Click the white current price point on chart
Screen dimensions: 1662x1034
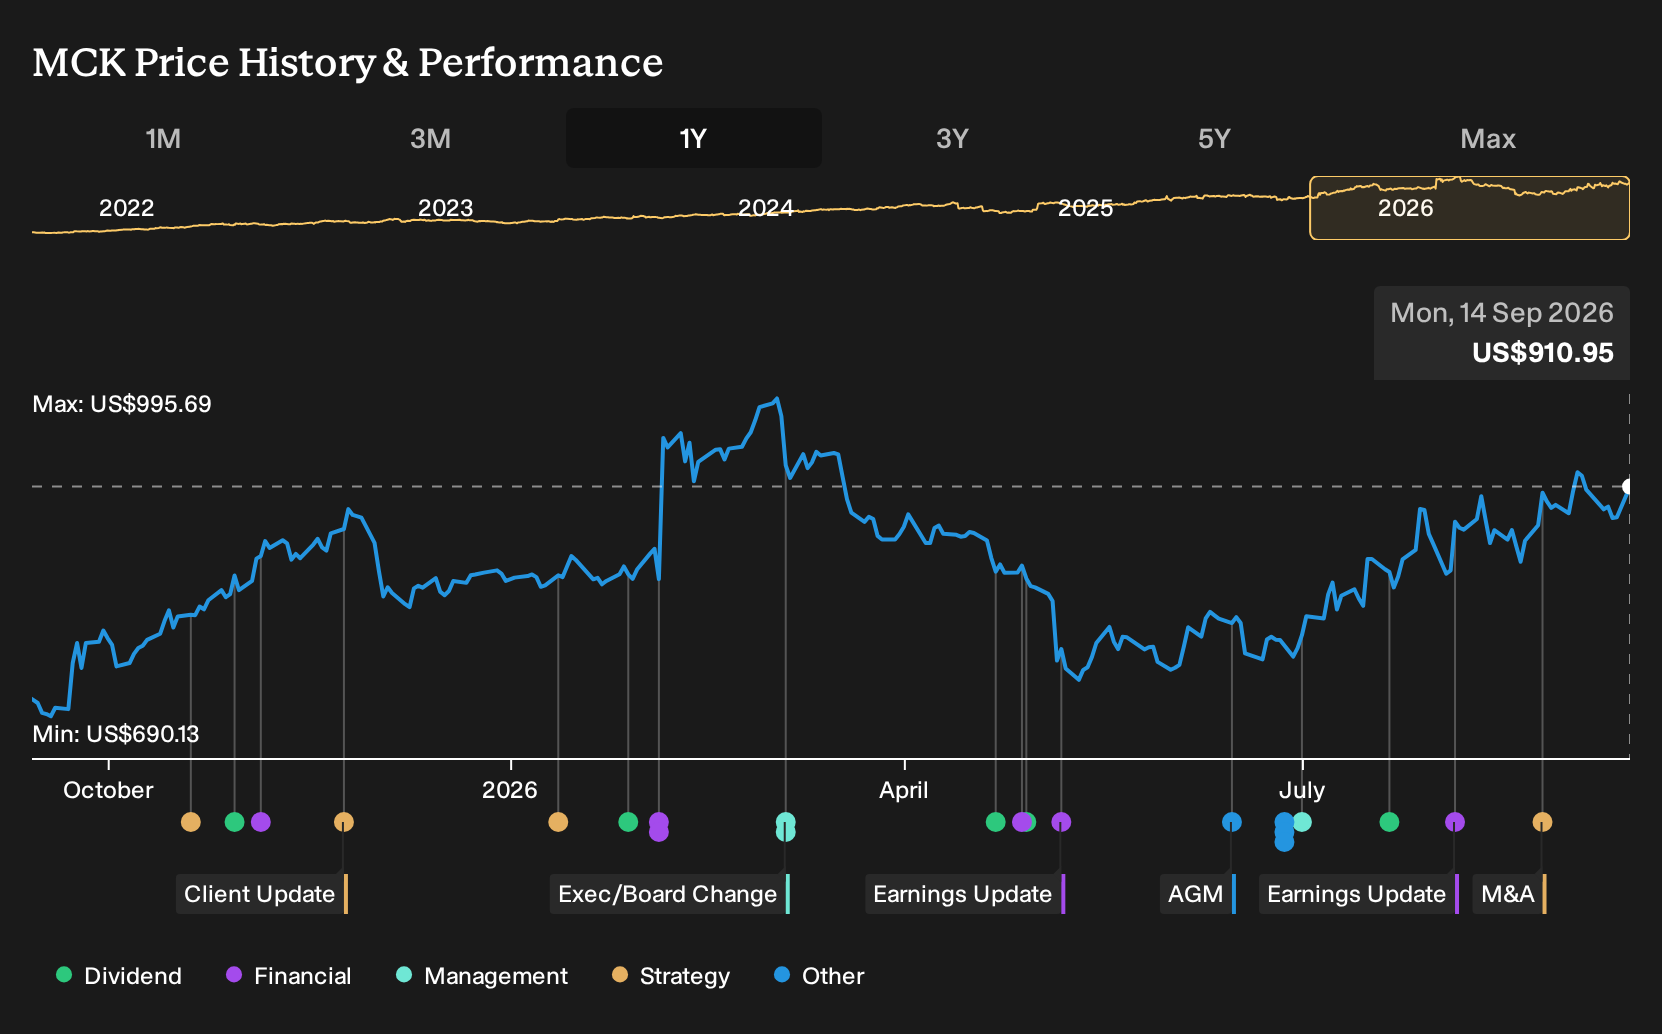(1627, 487)
